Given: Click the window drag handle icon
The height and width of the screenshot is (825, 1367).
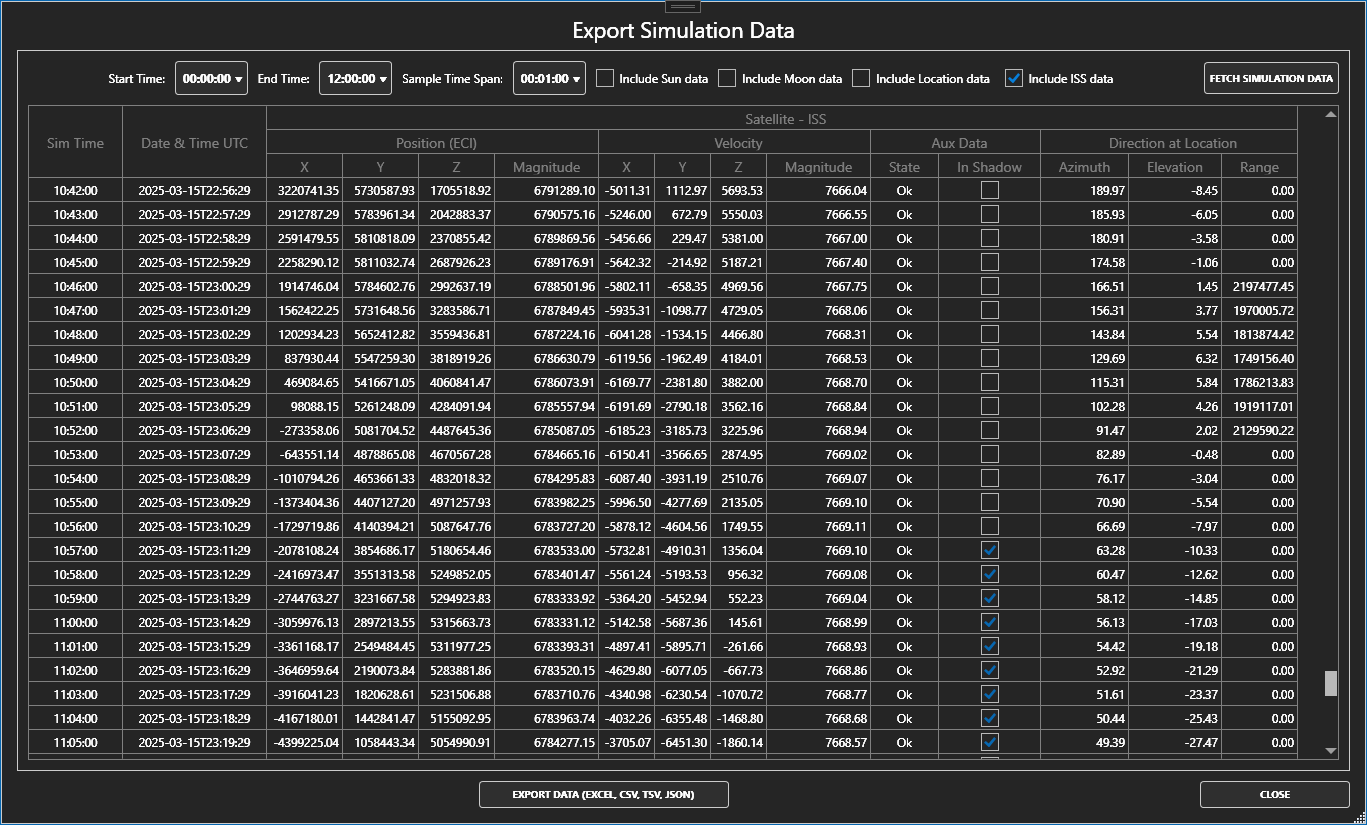Looking at the screenshot, I should (683, 6).
